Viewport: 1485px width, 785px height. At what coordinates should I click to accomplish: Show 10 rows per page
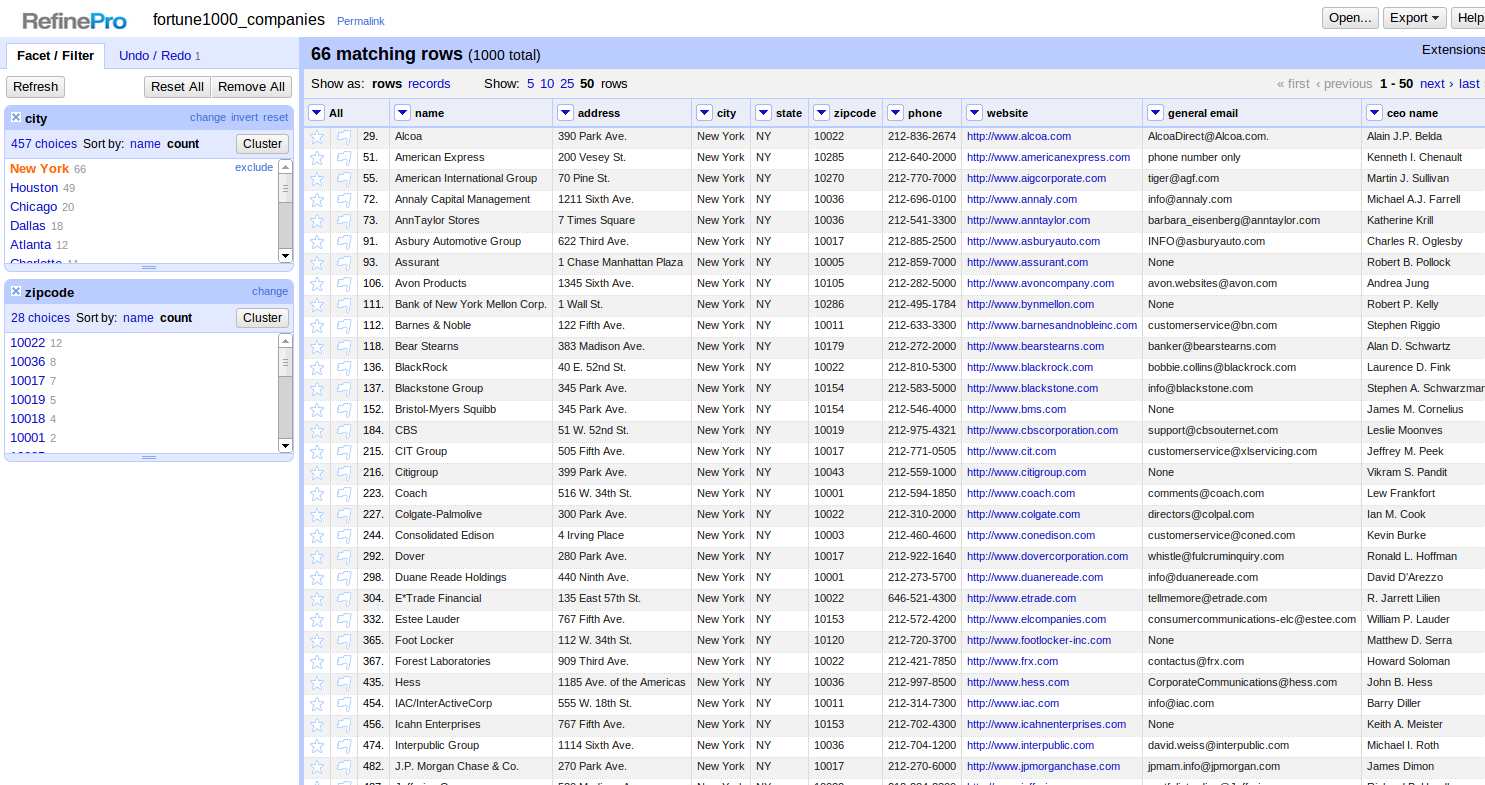(x=547, y=84)
